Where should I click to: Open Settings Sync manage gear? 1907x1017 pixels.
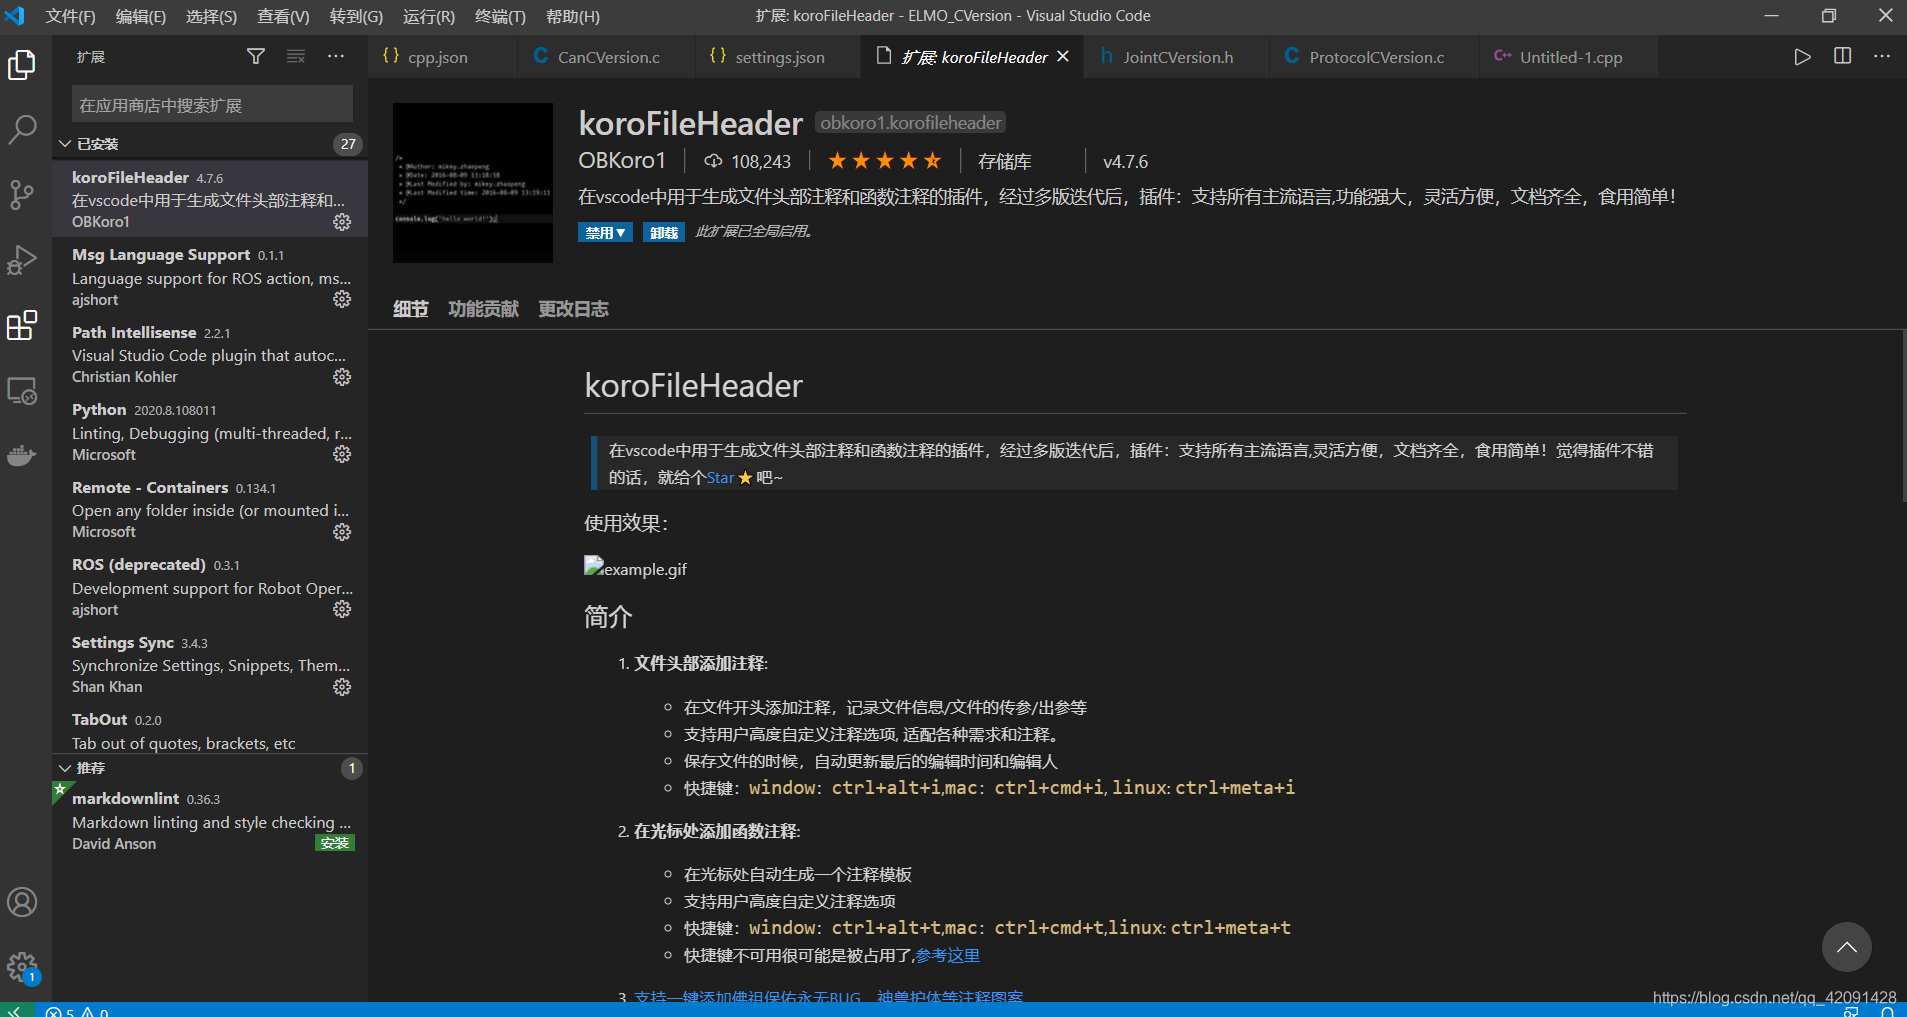tap(342, 687)
